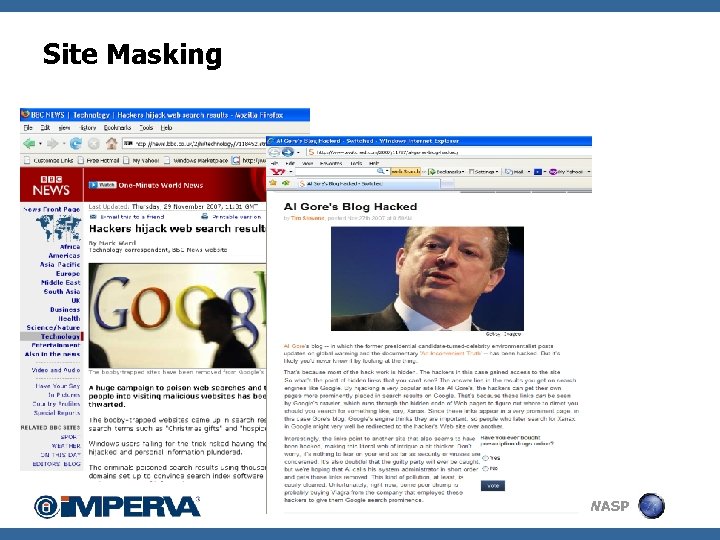Click the Back button in Internet Explorer
This screenshot has height=540, width=720.
coord(274,152)
